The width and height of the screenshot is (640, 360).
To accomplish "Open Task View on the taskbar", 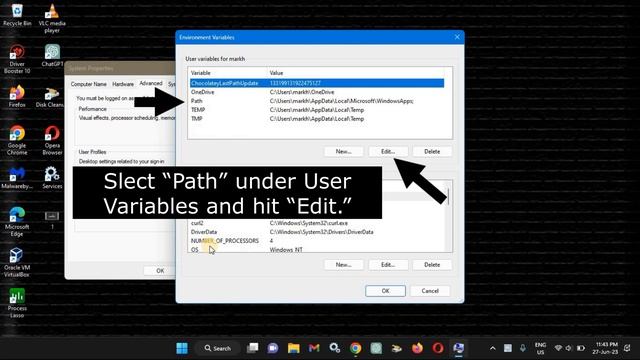I will pyautogui.click(x=253, y=348).
